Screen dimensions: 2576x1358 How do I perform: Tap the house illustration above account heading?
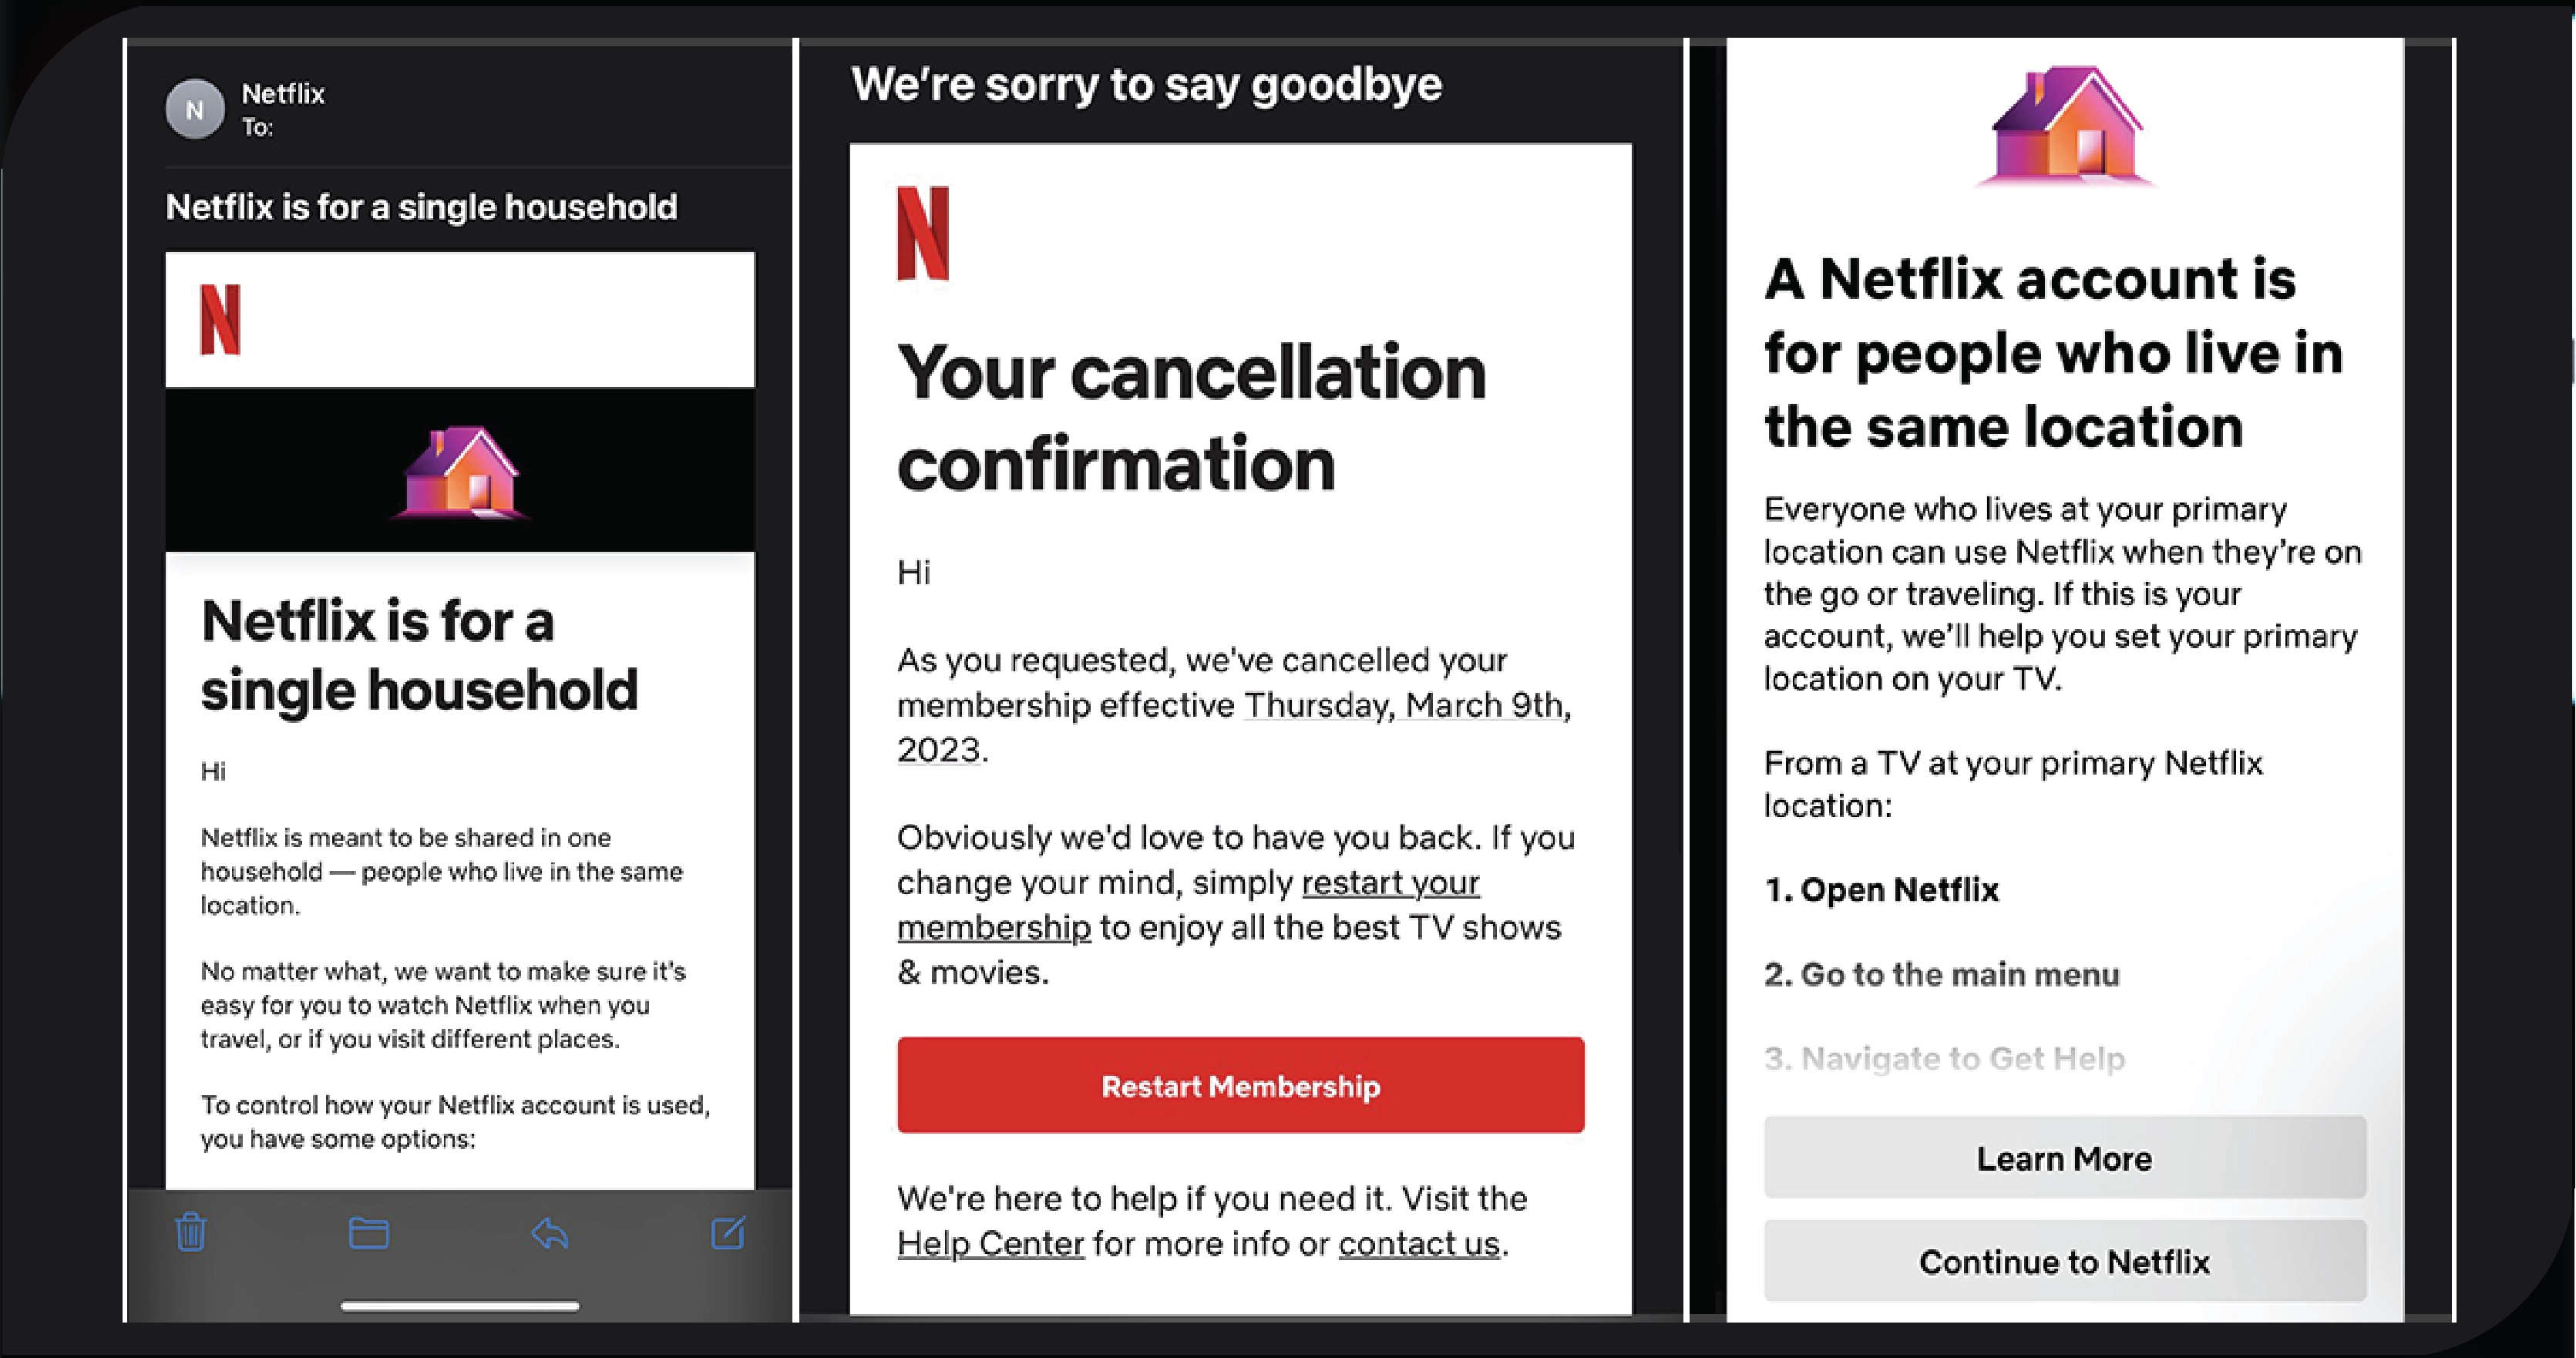click(x=2065, y=126)
